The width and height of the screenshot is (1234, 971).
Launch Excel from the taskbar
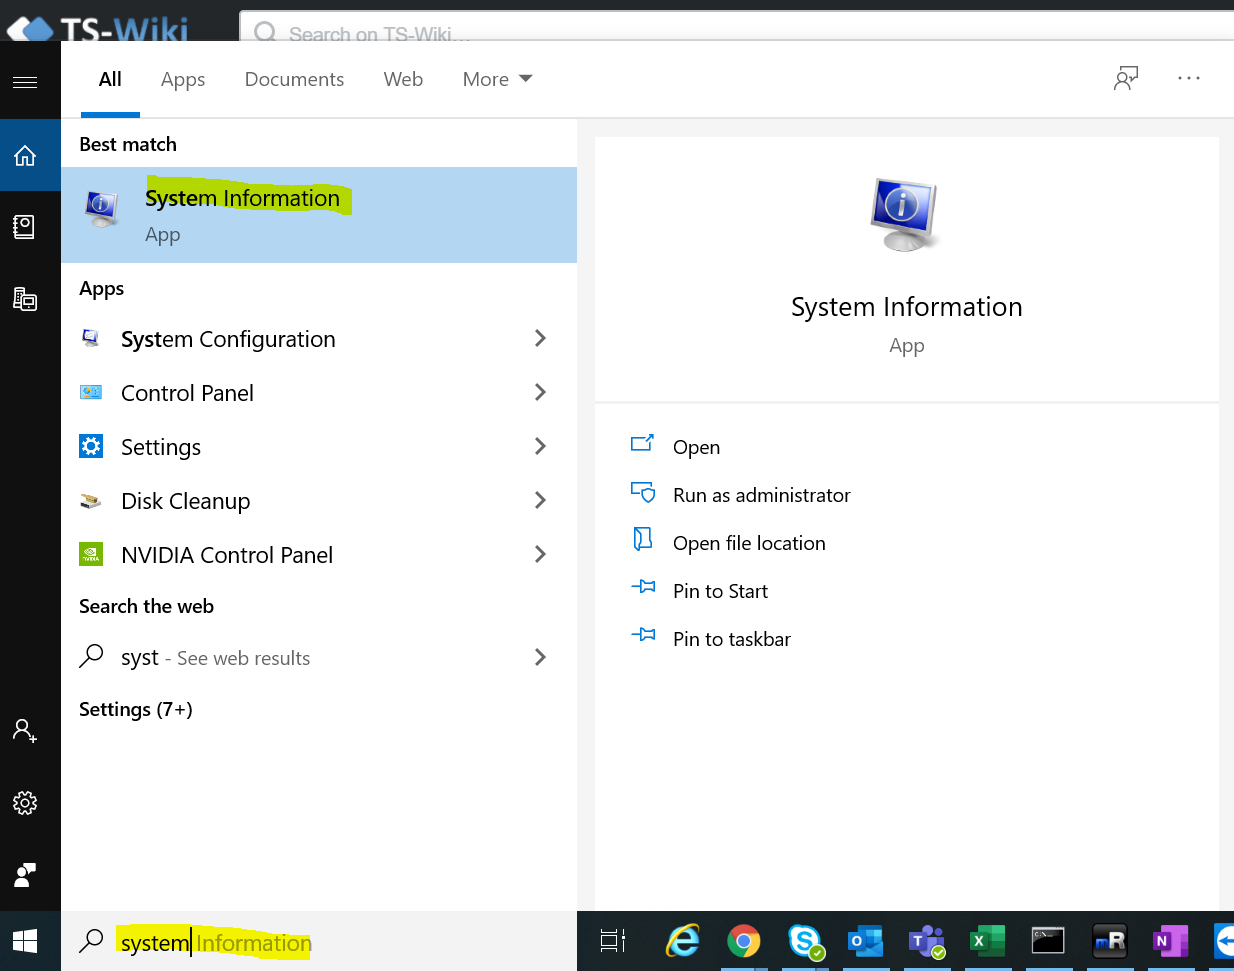tap(987, 941)
